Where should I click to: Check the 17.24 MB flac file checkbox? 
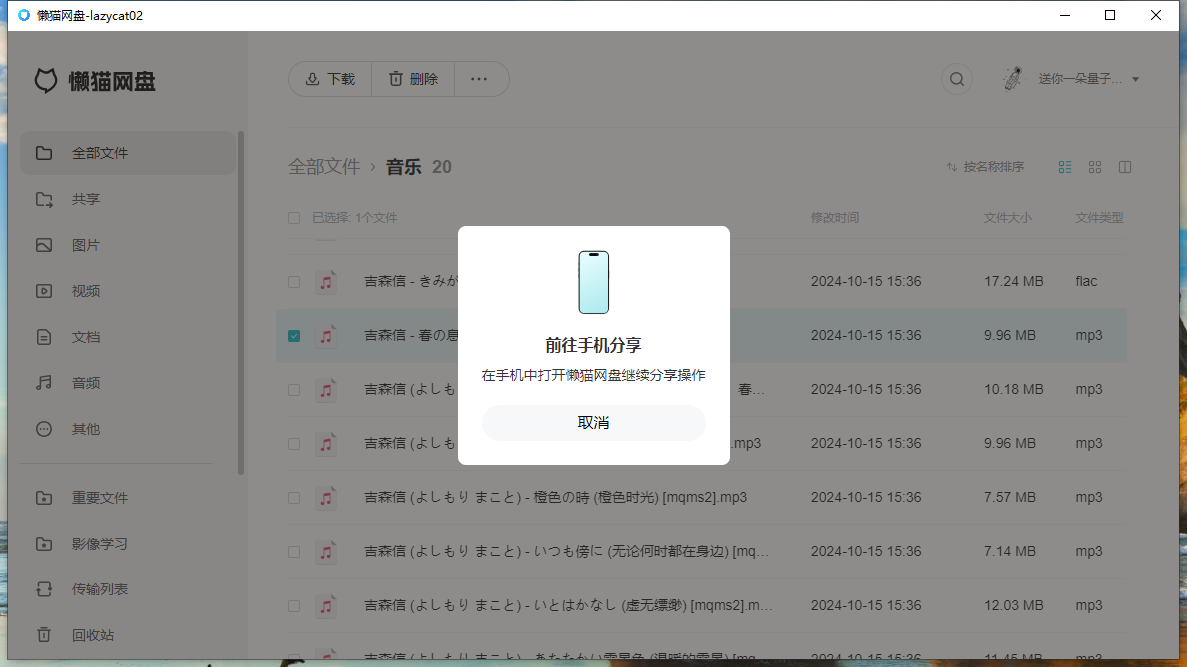(x=294, y=282)
